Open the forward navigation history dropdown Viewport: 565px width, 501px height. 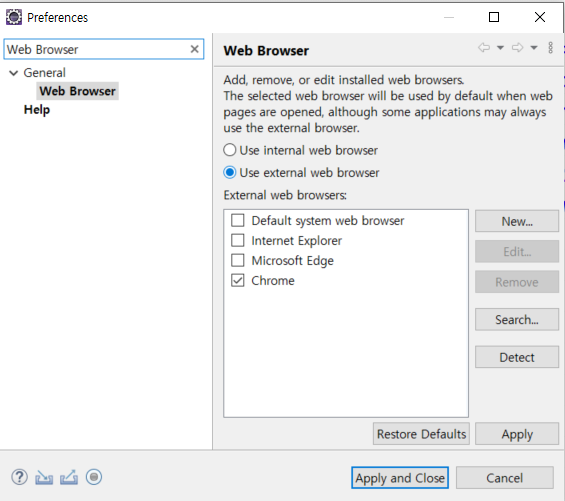click(534, 48)
